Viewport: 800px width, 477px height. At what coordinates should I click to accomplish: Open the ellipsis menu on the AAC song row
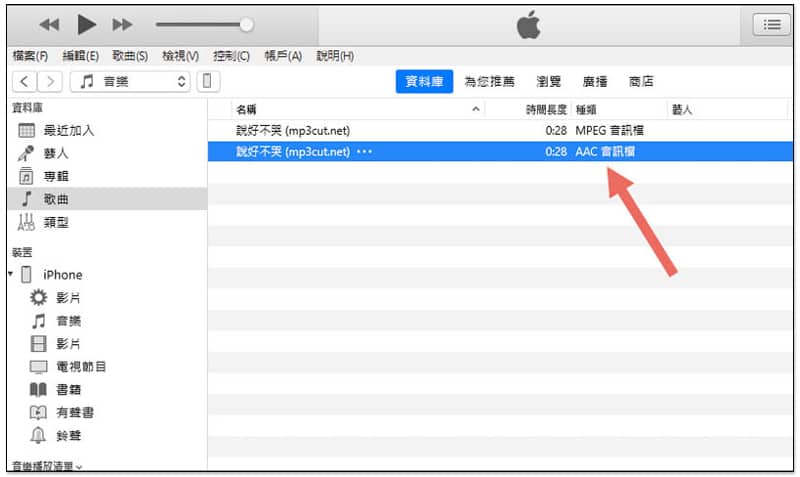click(364, 152)
